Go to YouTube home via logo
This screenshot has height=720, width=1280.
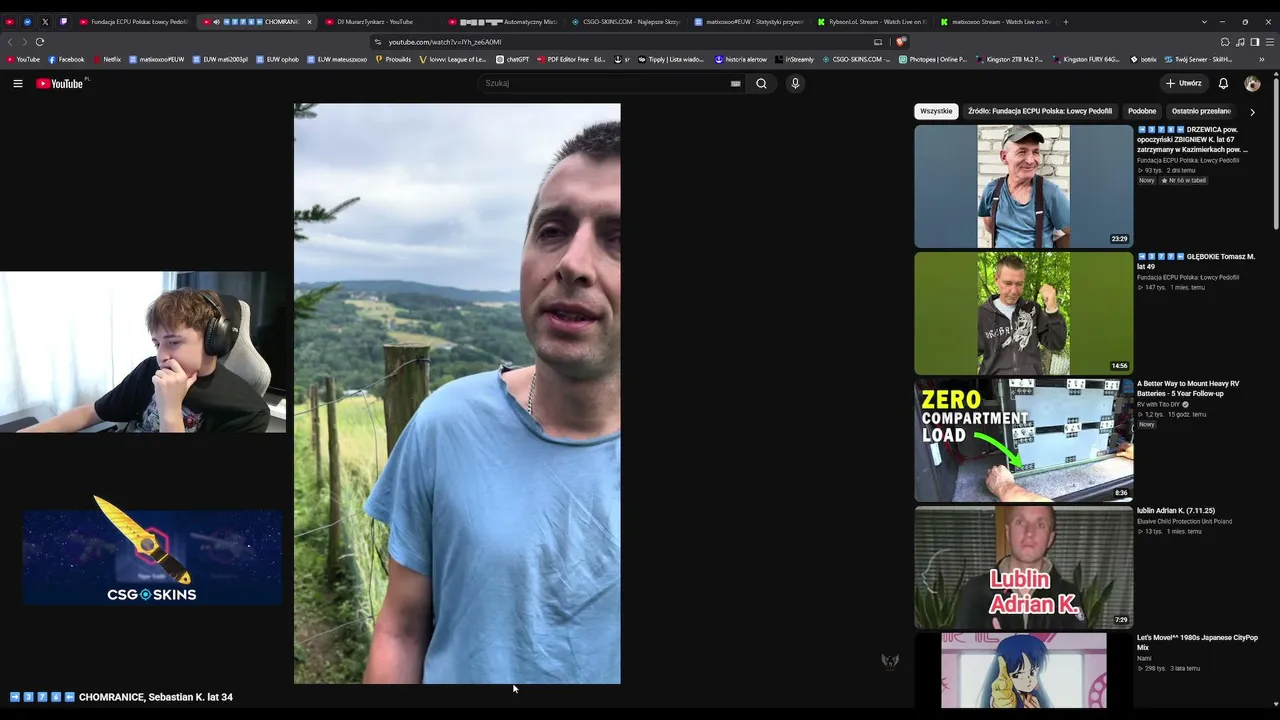click(x=60, y=84)
